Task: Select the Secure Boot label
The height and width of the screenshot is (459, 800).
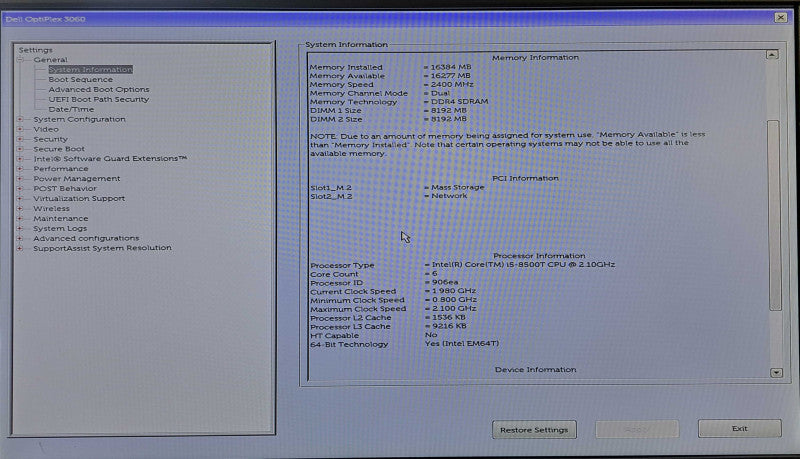Action: point(59,149)
